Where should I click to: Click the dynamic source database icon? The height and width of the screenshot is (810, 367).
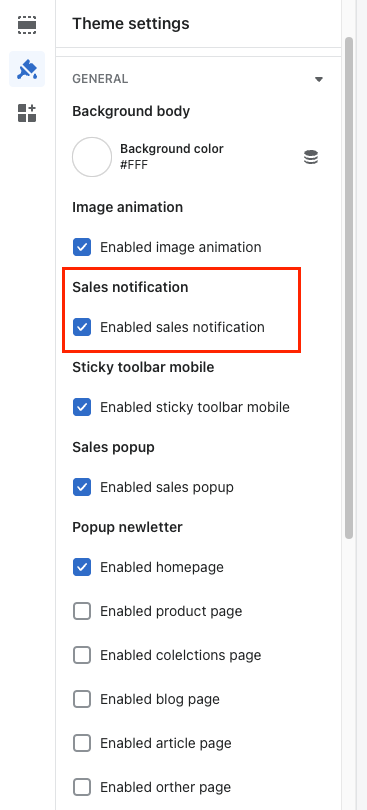pos(311,157)
